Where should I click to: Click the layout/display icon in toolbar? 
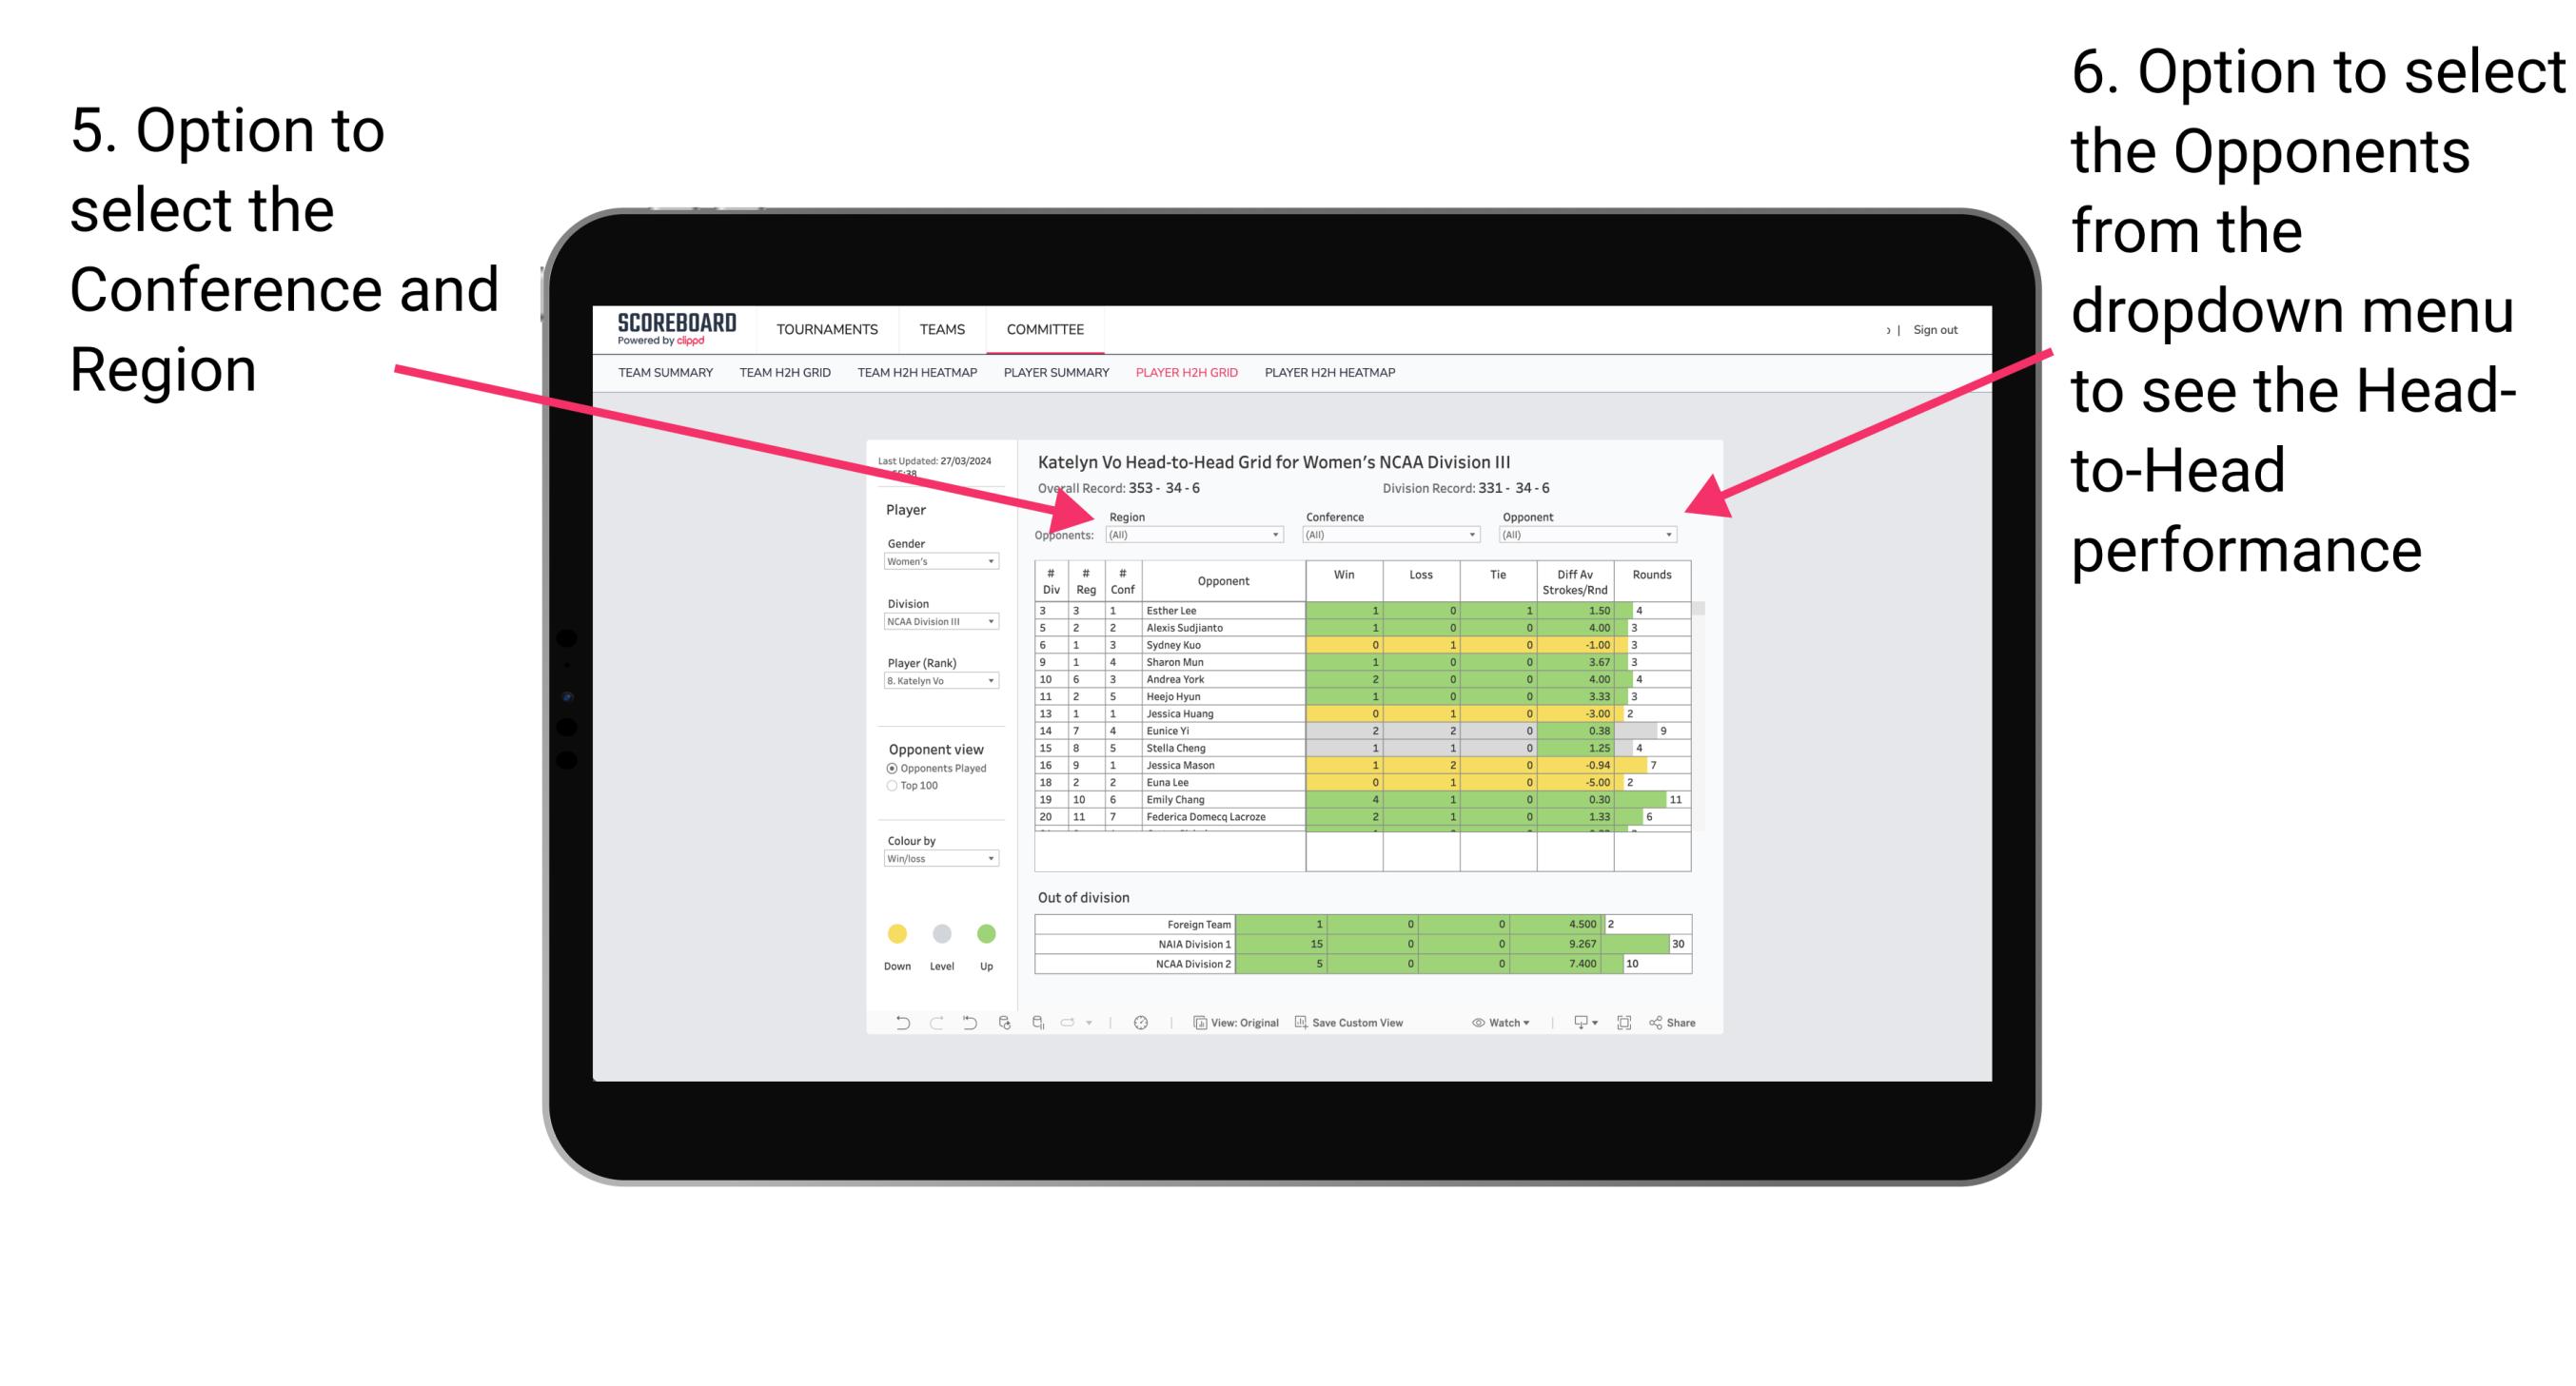[x=1623, y=1025]
